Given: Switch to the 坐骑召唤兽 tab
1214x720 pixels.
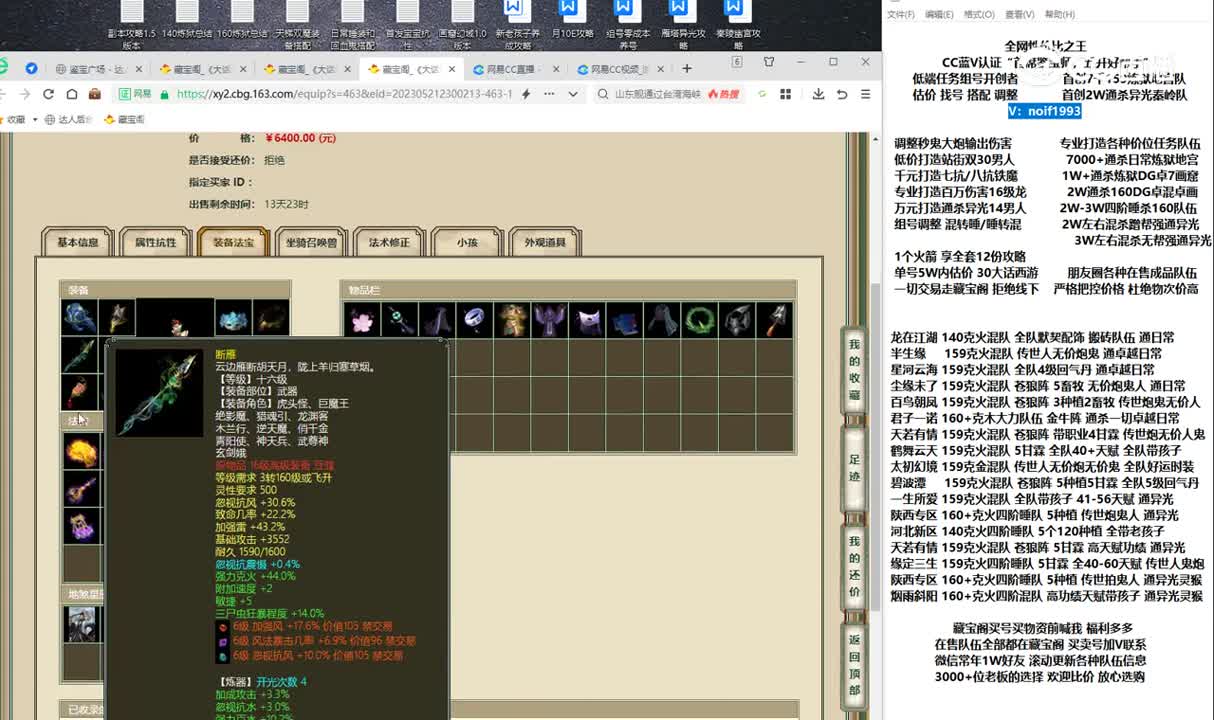Looking at the screenshot, I should (311, 242).
